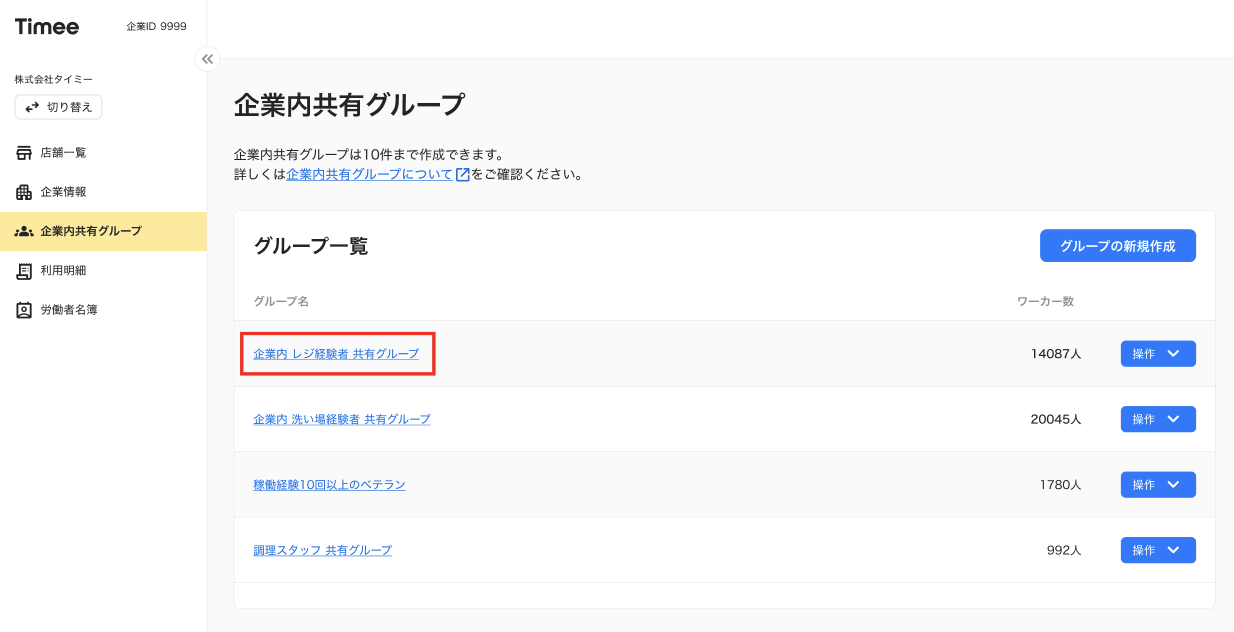This screenshot has height=632, width=1234.
Task: Open 労働者名簿 in the sidebar
Action: 103,310
